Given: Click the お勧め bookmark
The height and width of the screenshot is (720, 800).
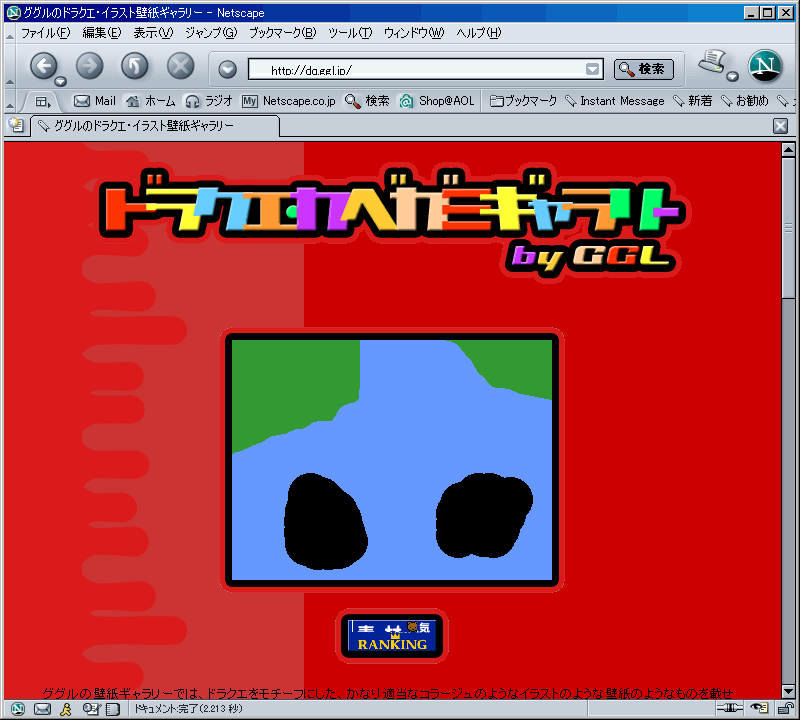Looking at the screenshot, I should pos(744,101).
